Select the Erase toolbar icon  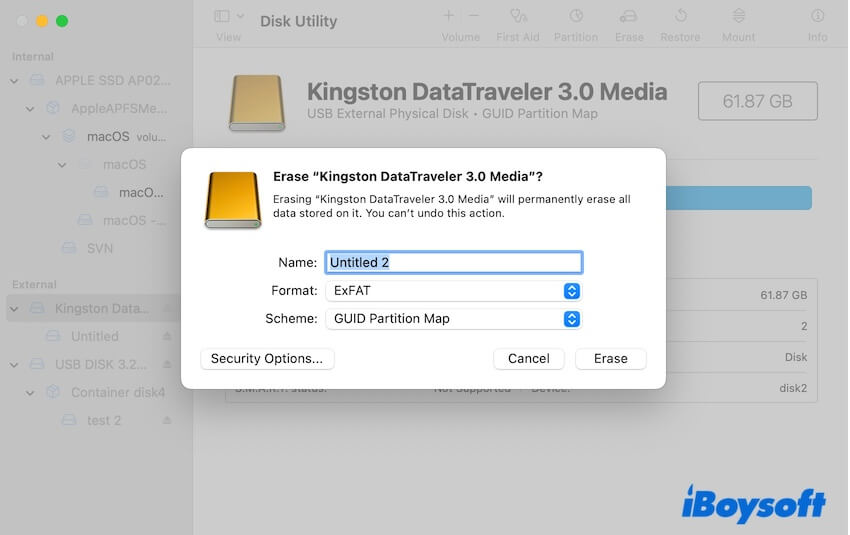click(x=629, y=17)
